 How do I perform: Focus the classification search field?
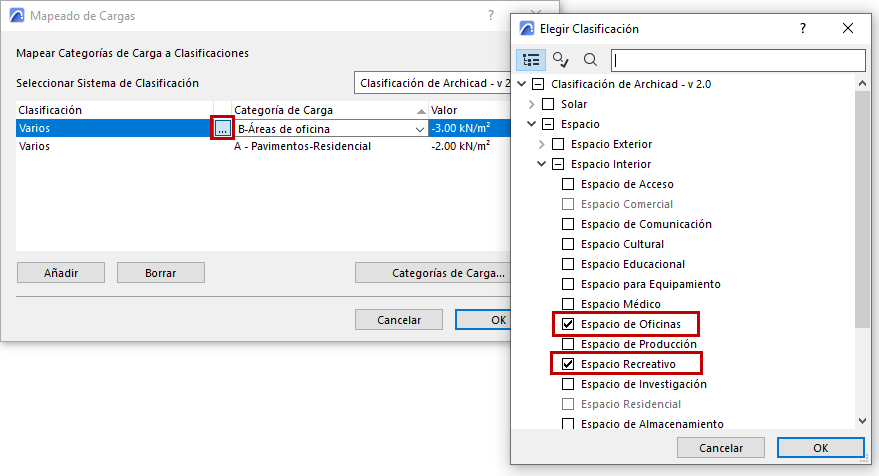tap(738, 60)
